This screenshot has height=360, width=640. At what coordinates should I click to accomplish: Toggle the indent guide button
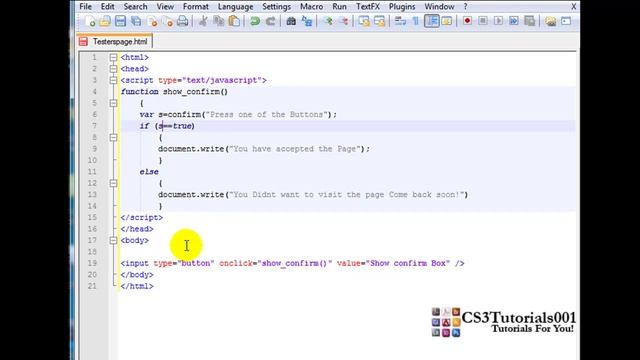[431, 21]
